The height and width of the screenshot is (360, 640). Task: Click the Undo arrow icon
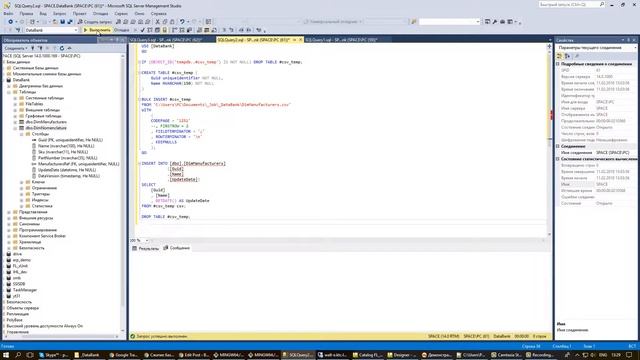pos(182,22)
